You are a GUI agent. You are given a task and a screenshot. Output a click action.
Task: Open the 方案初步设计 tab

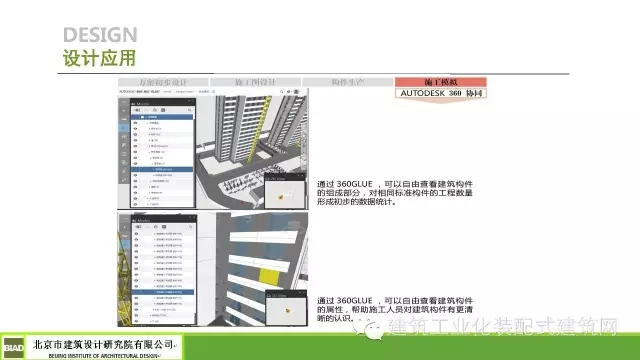(x=163, y=82)
